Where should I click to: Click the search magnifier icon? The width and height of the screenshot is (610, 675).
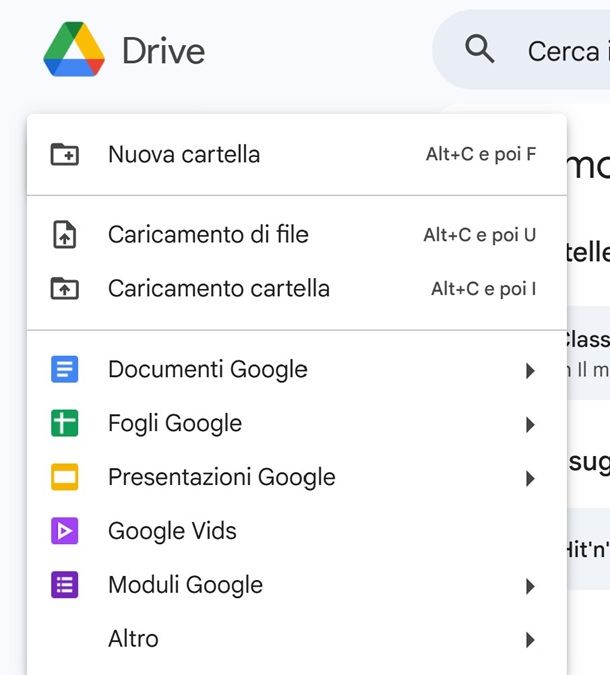point(480,49)
